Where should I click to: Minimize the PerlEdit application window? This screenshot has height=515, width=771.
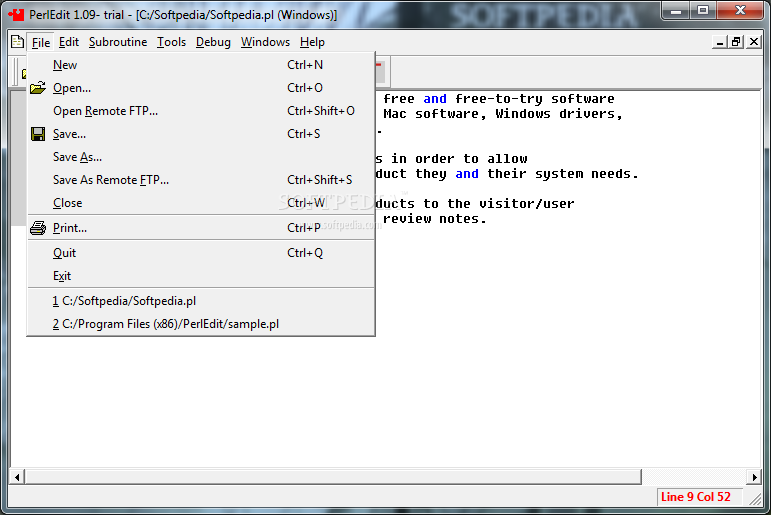pos(677,11)
